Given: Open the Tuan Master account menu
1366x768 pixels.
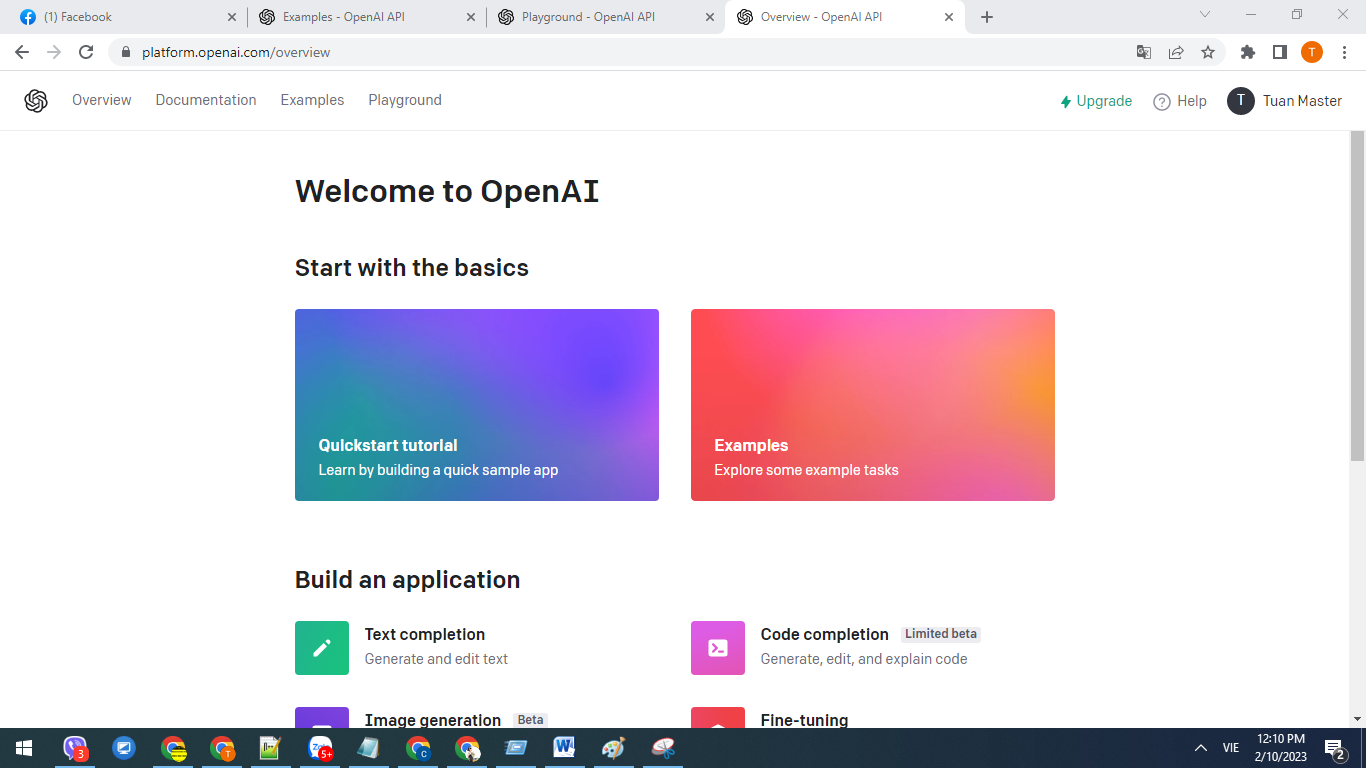Looking at the screenshot, I should coord(1284,101).
